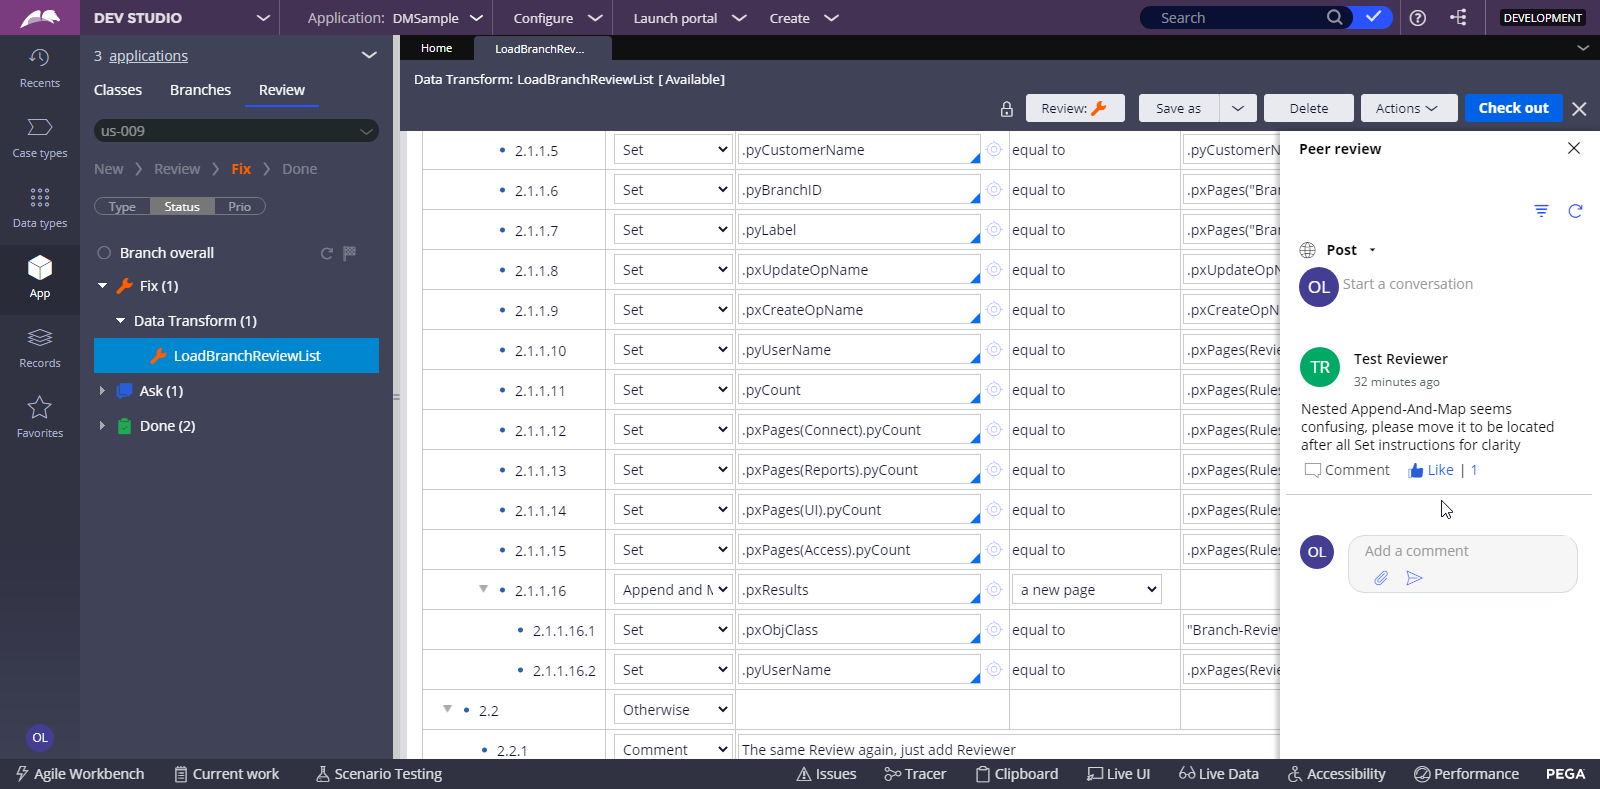Switch to Branches tab

click(200, 90)
